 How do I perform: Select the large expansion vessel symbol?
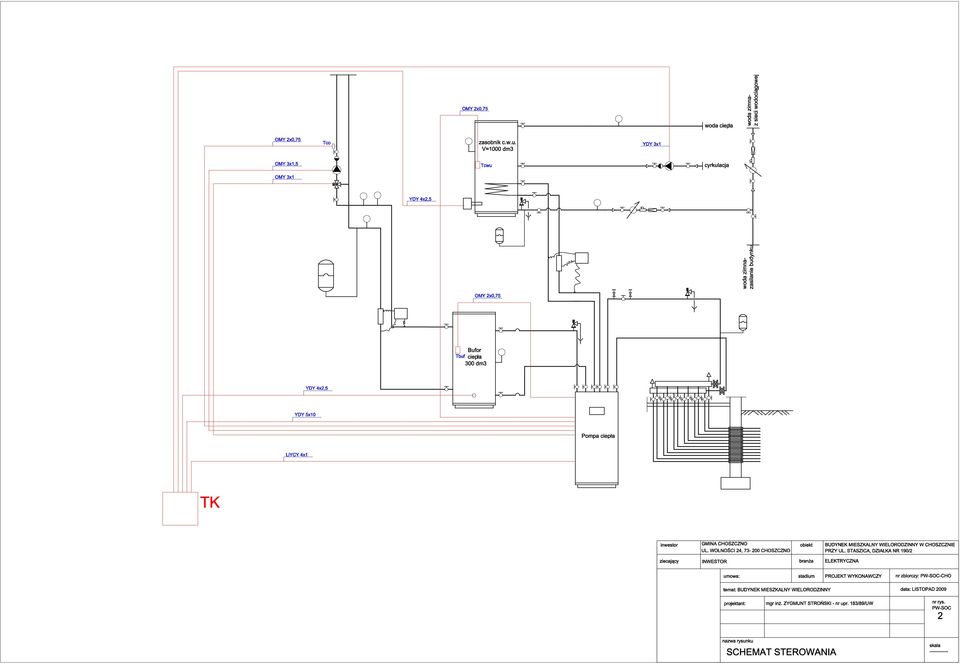pos(326,274)
